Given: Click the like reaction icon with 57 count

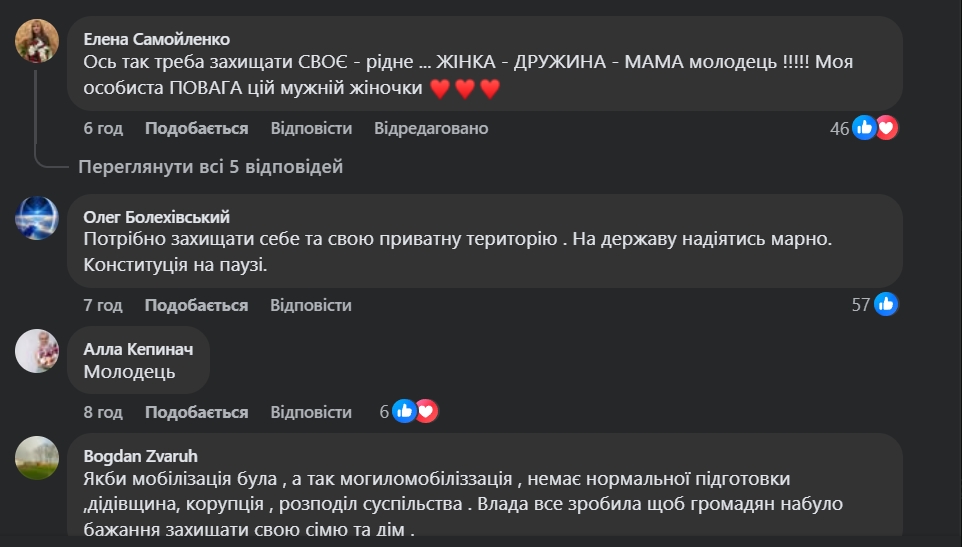Looking at the screenshot, I should coord(886,304).
